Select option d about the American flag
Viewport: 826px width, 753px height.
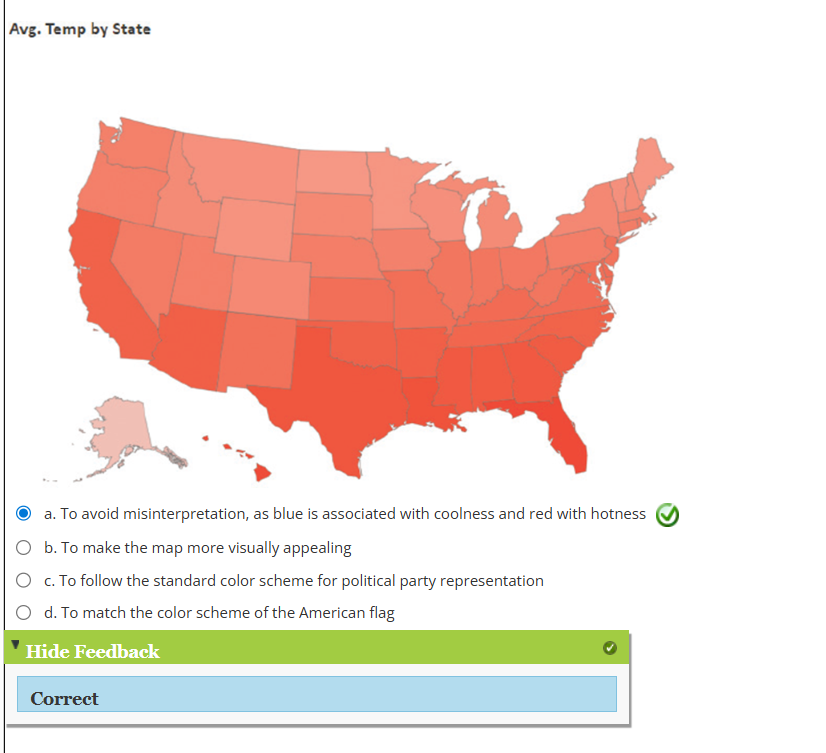[24, 613]
